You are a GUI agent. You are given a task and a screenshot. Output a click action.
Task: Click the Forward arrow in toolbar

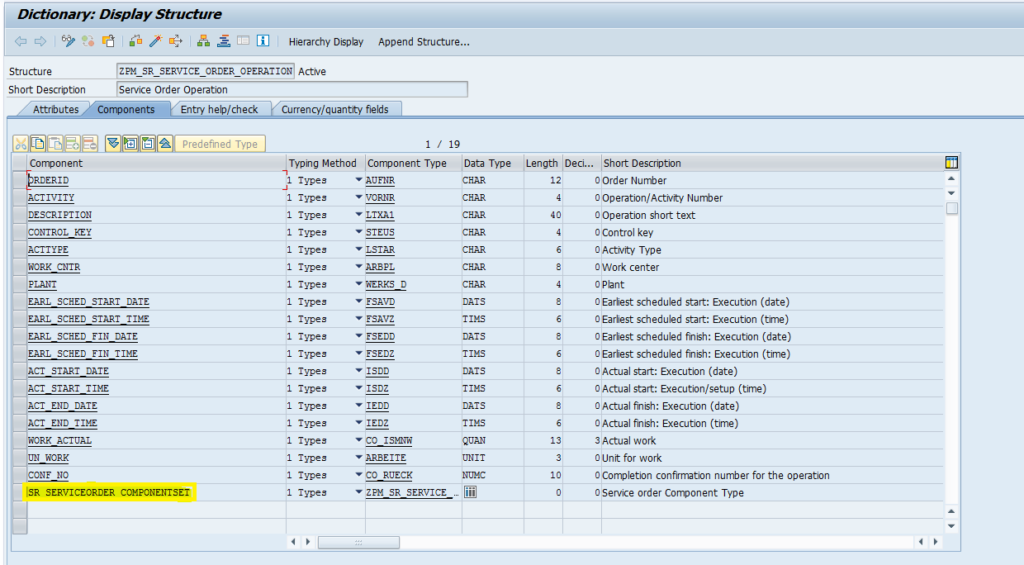(40, 41)
